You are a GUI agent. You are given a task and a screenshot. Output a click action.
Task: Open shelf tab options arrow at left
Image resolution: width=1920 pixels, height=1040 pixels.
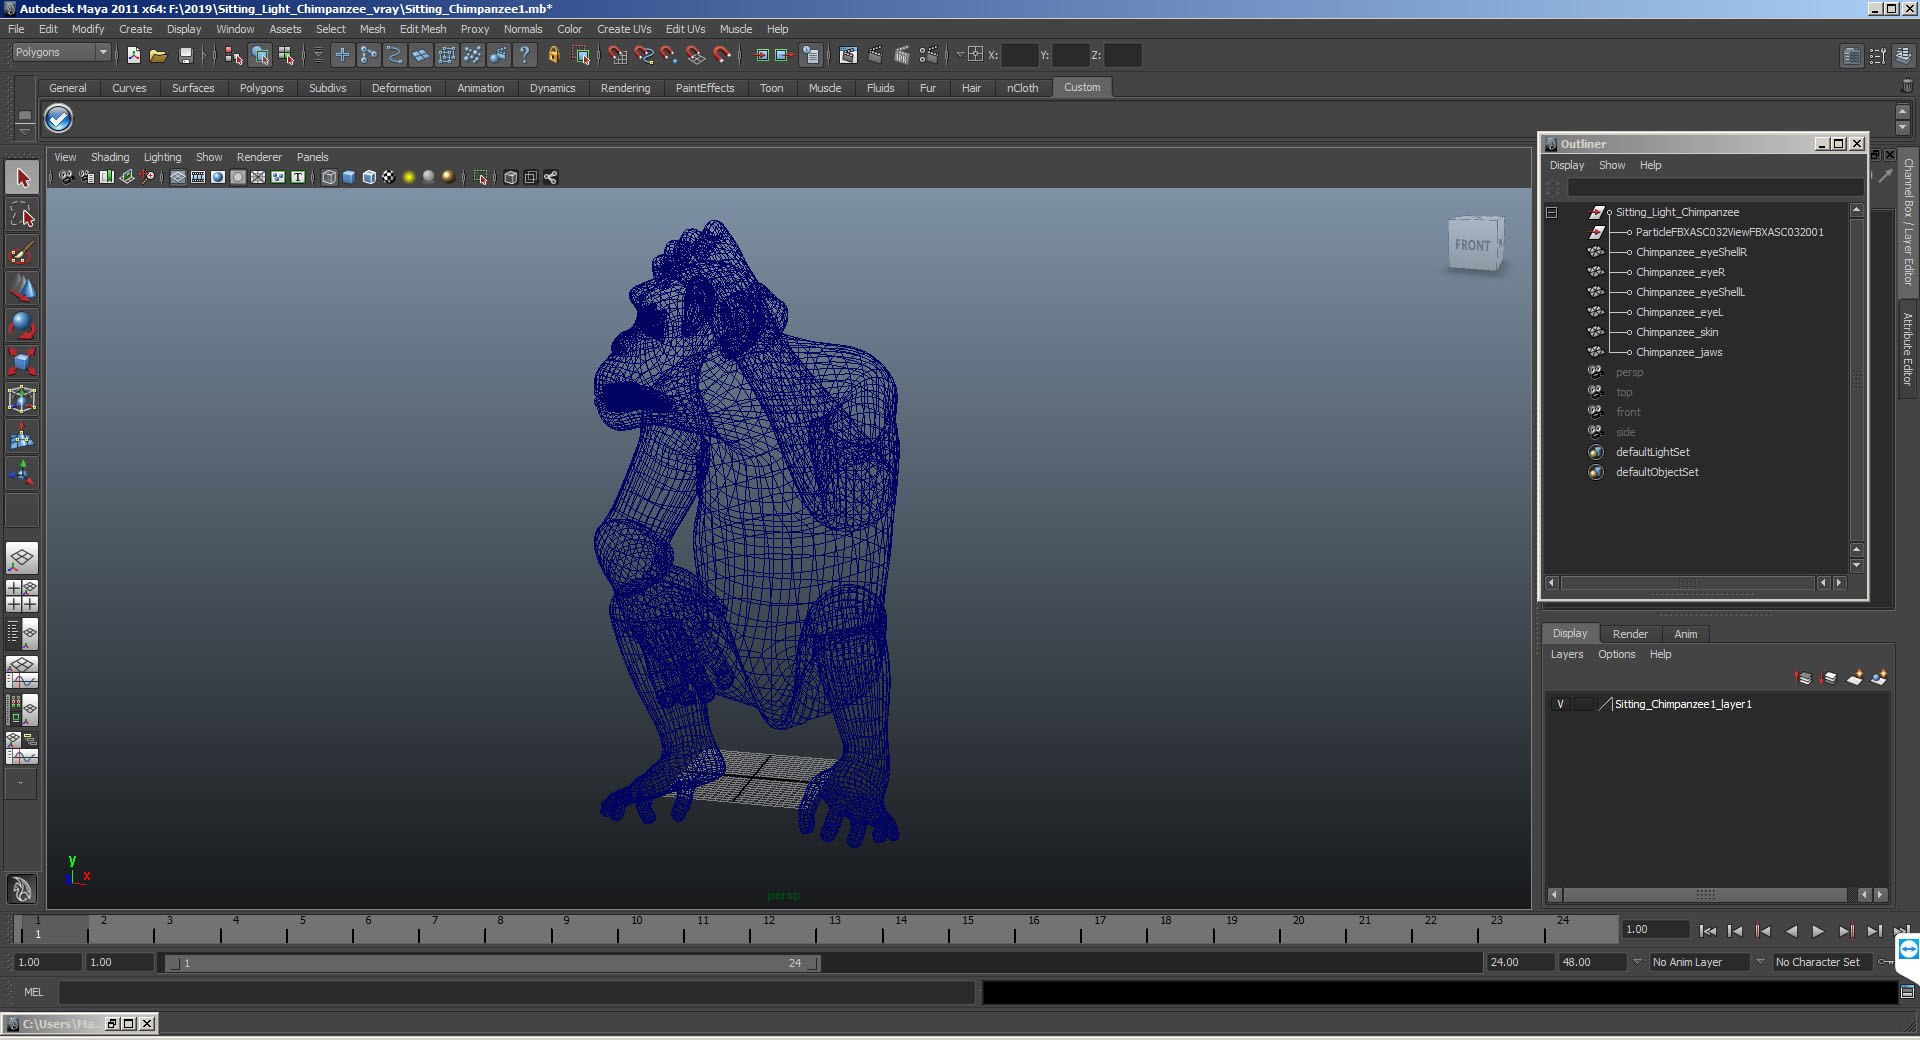pos(25,132)
